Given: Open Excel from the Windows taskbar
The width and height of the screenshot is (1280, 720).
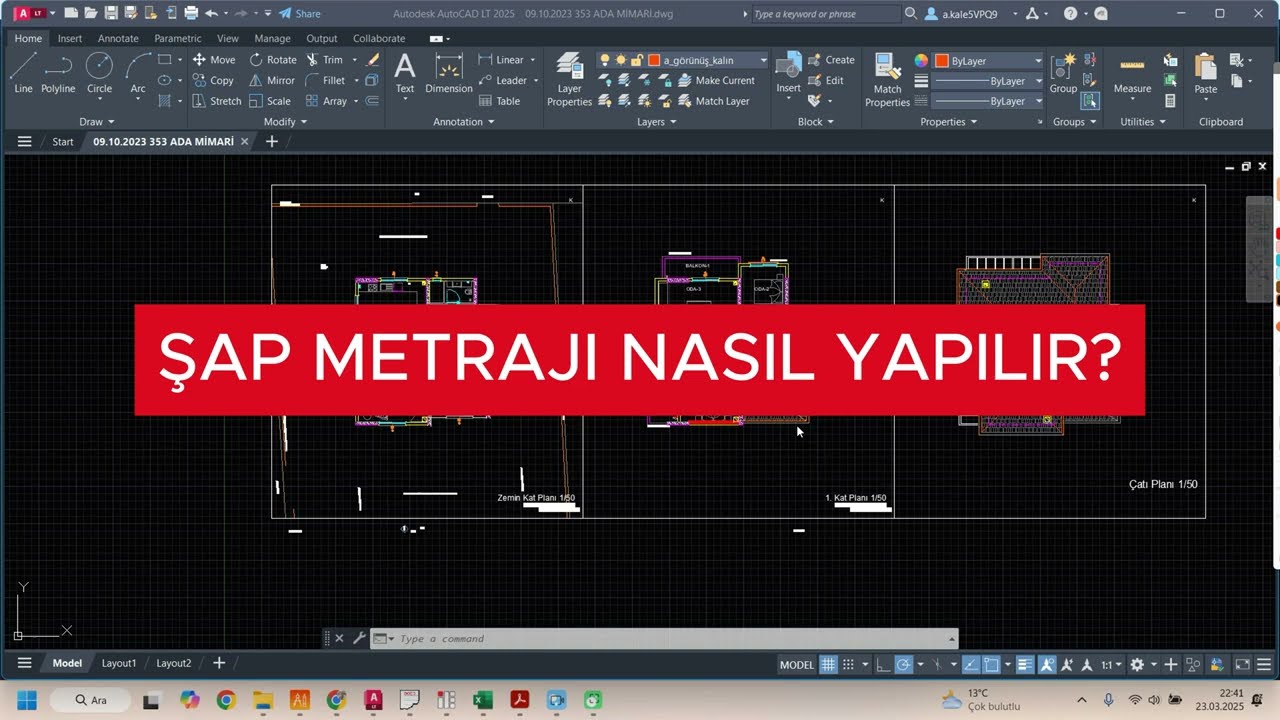Looking at the screenshot, I should pos(483,700).
